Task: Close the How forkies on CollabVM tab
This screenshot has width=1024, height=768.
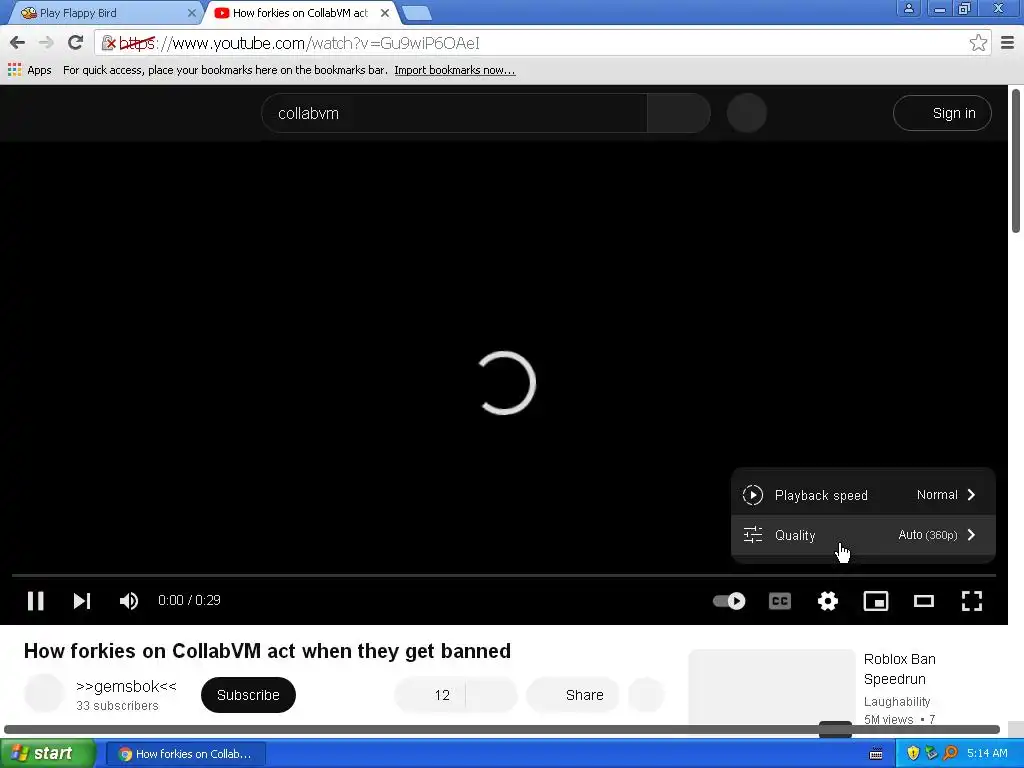Action: pos(385,13)
